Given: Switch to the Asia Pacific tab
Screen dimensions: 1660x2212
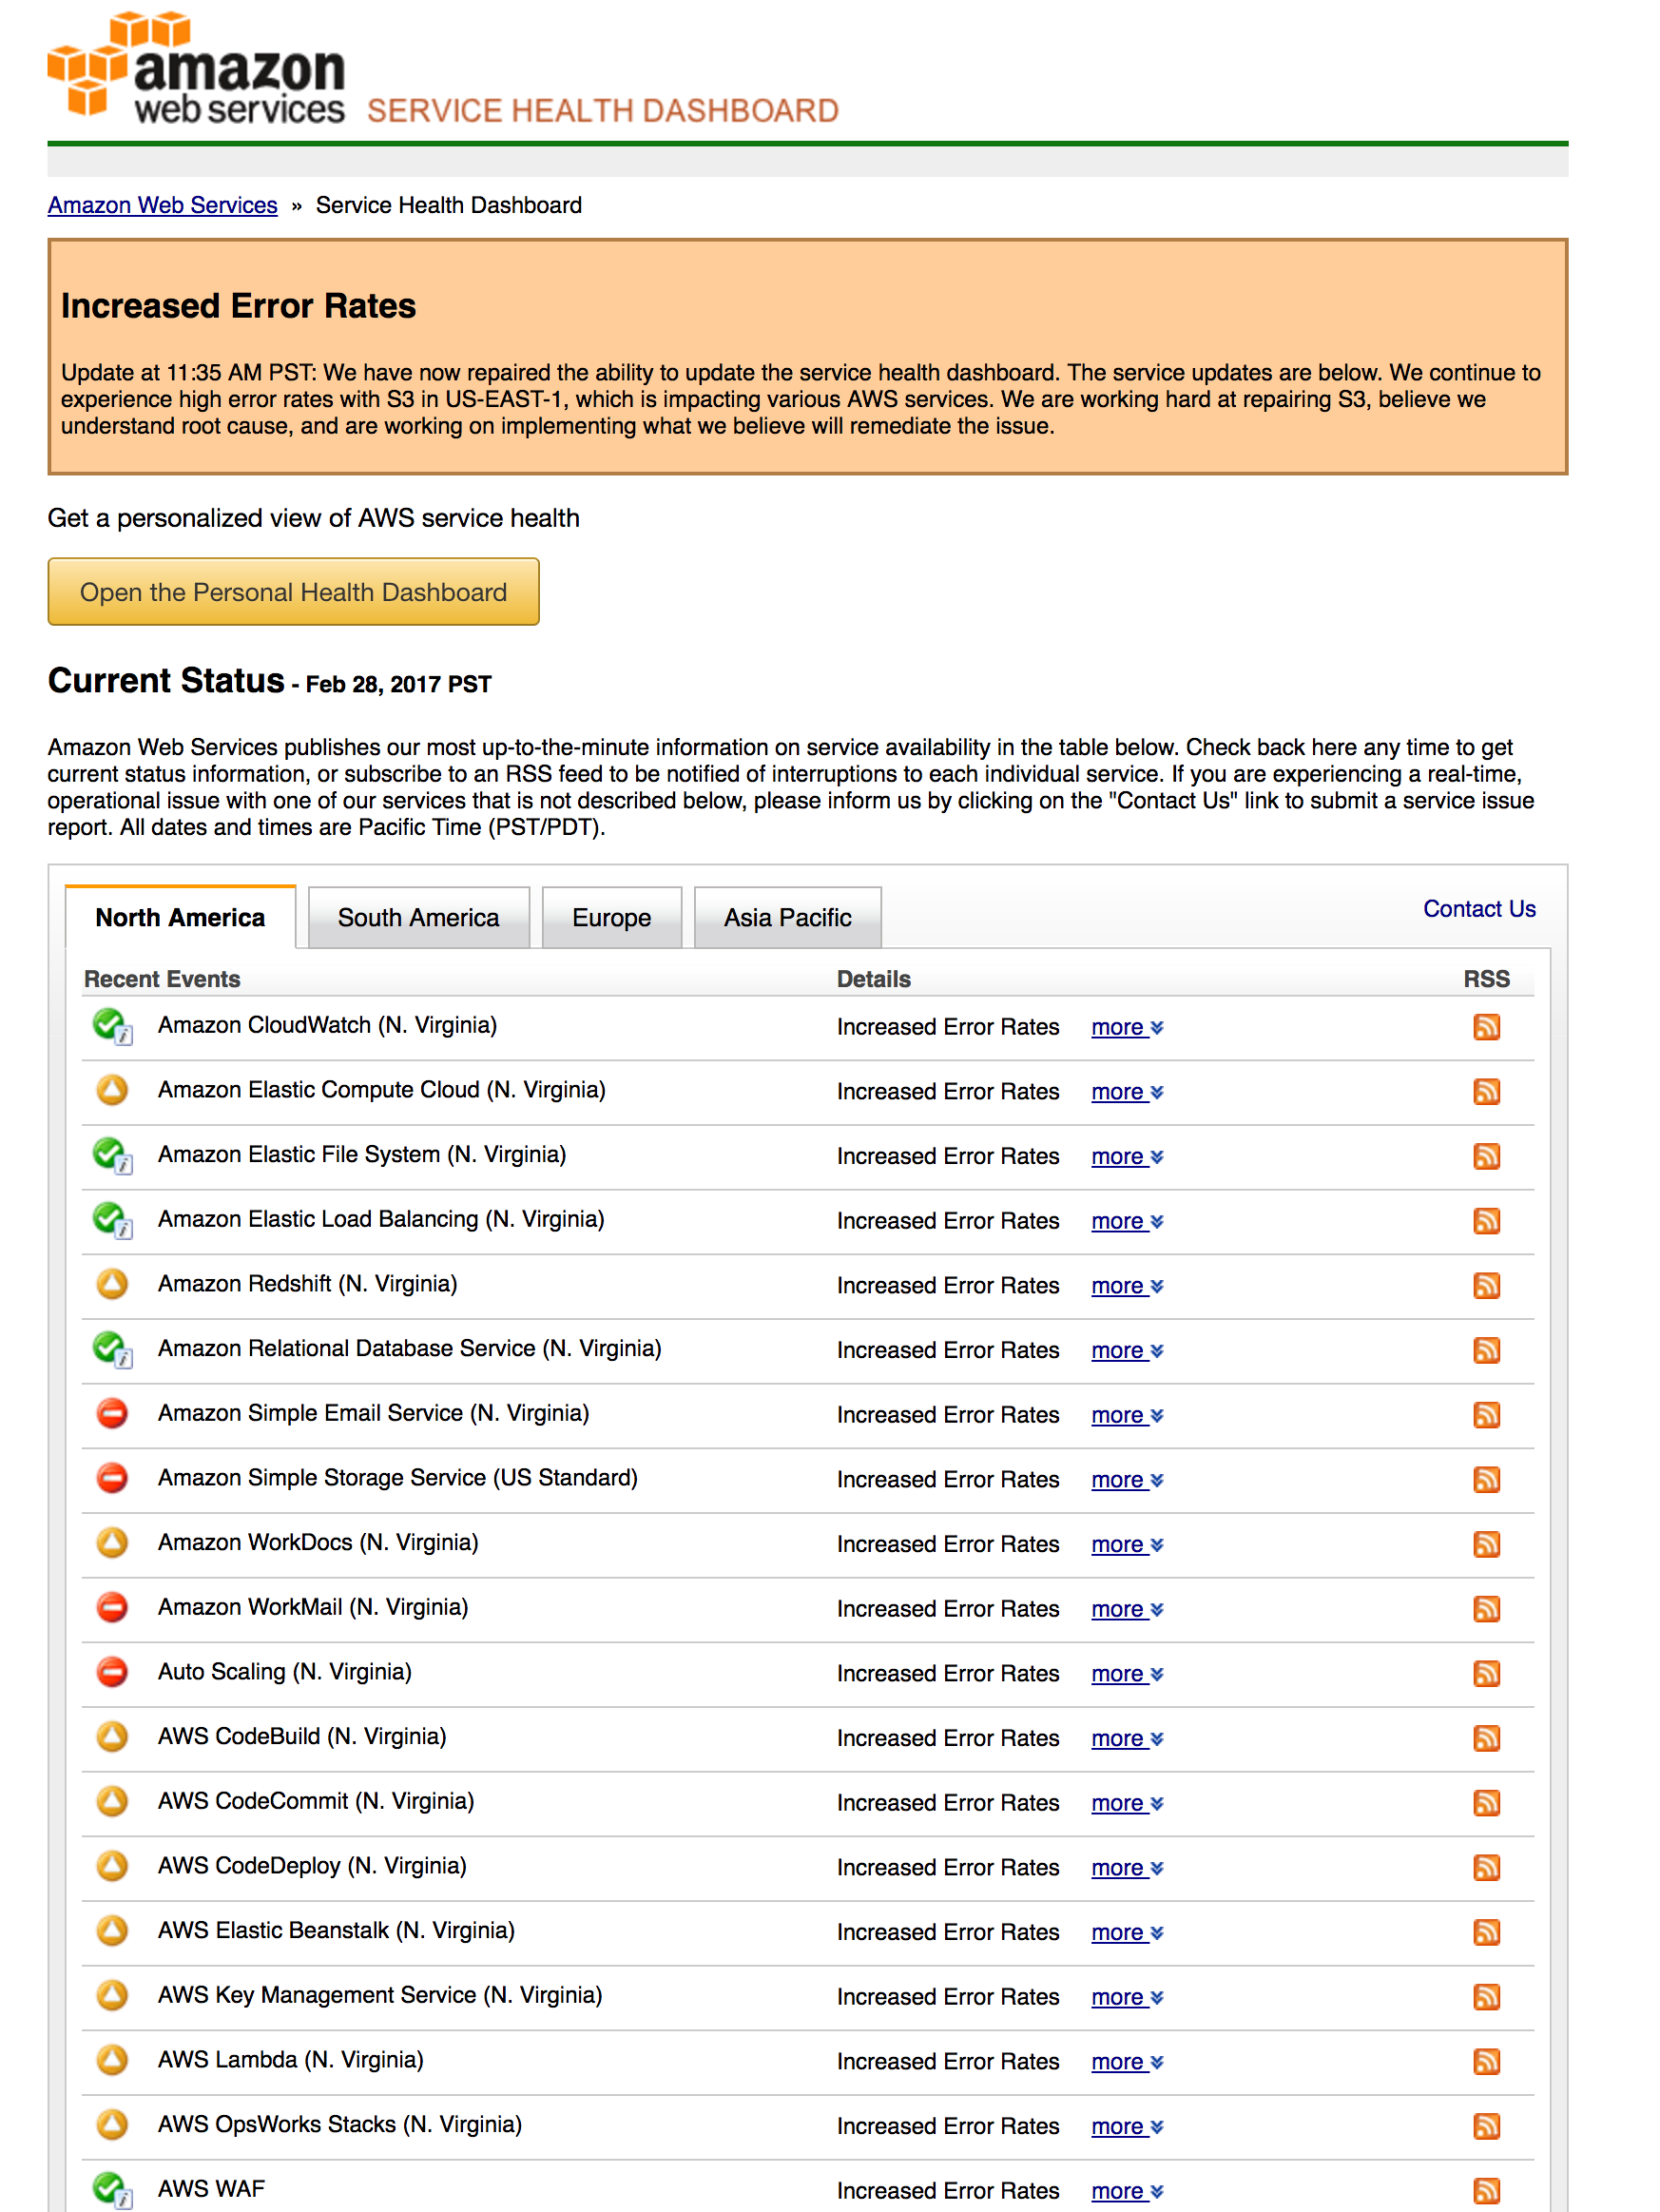Looking at the screenshot, I should point(787,917).
